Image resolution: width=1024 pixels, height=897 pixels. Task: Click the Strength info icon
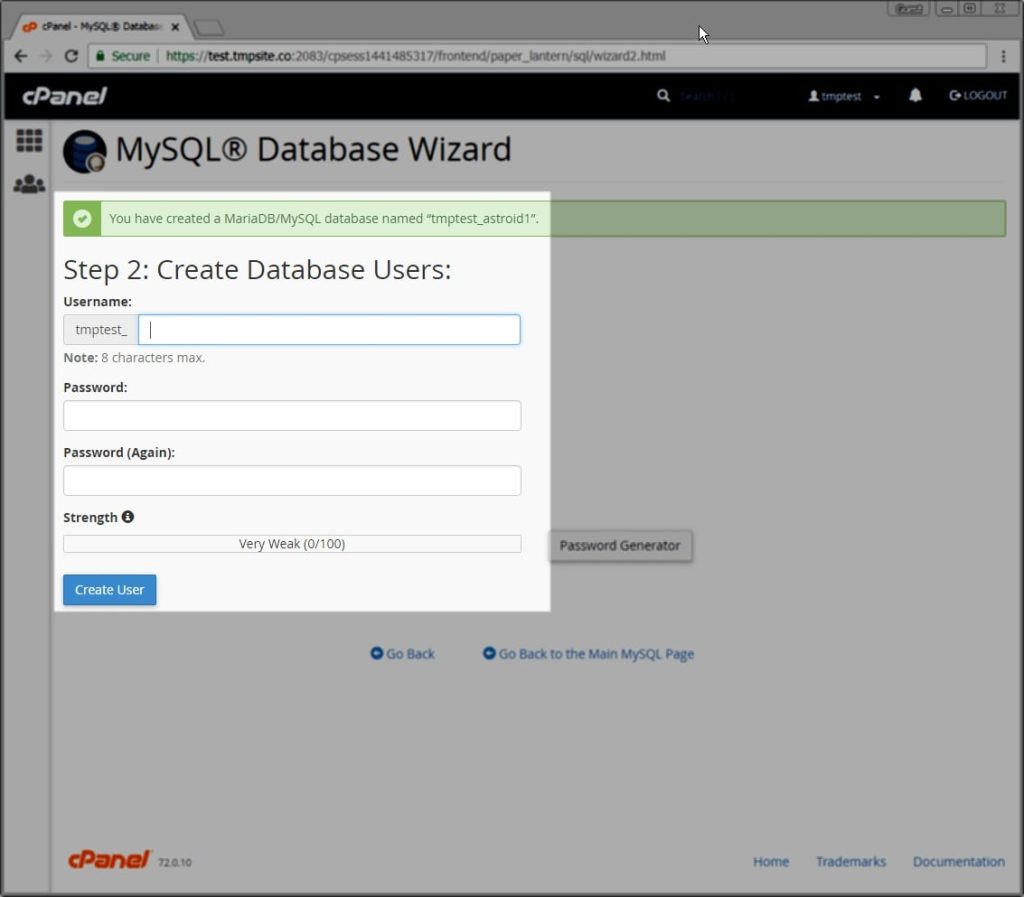point(128,517)
